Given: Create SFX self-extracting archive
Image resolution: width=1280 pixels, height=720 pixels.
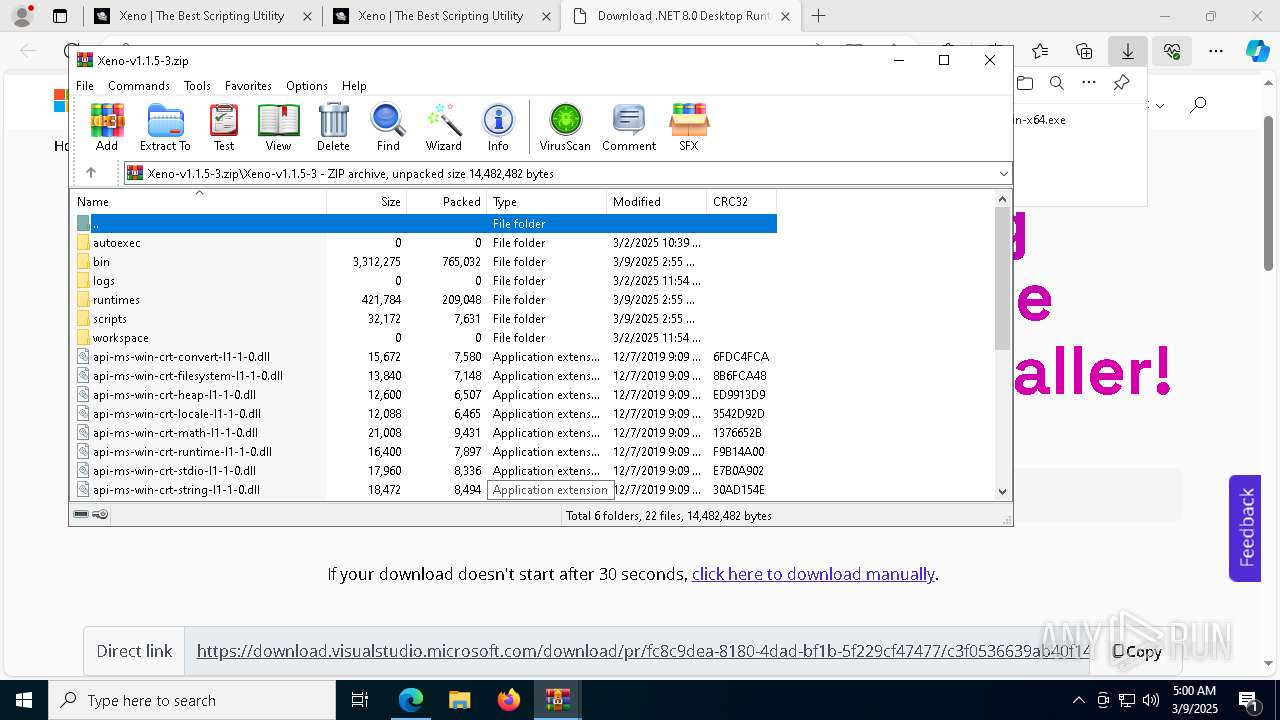Looking at the screenshot, I should pos(689,127).
